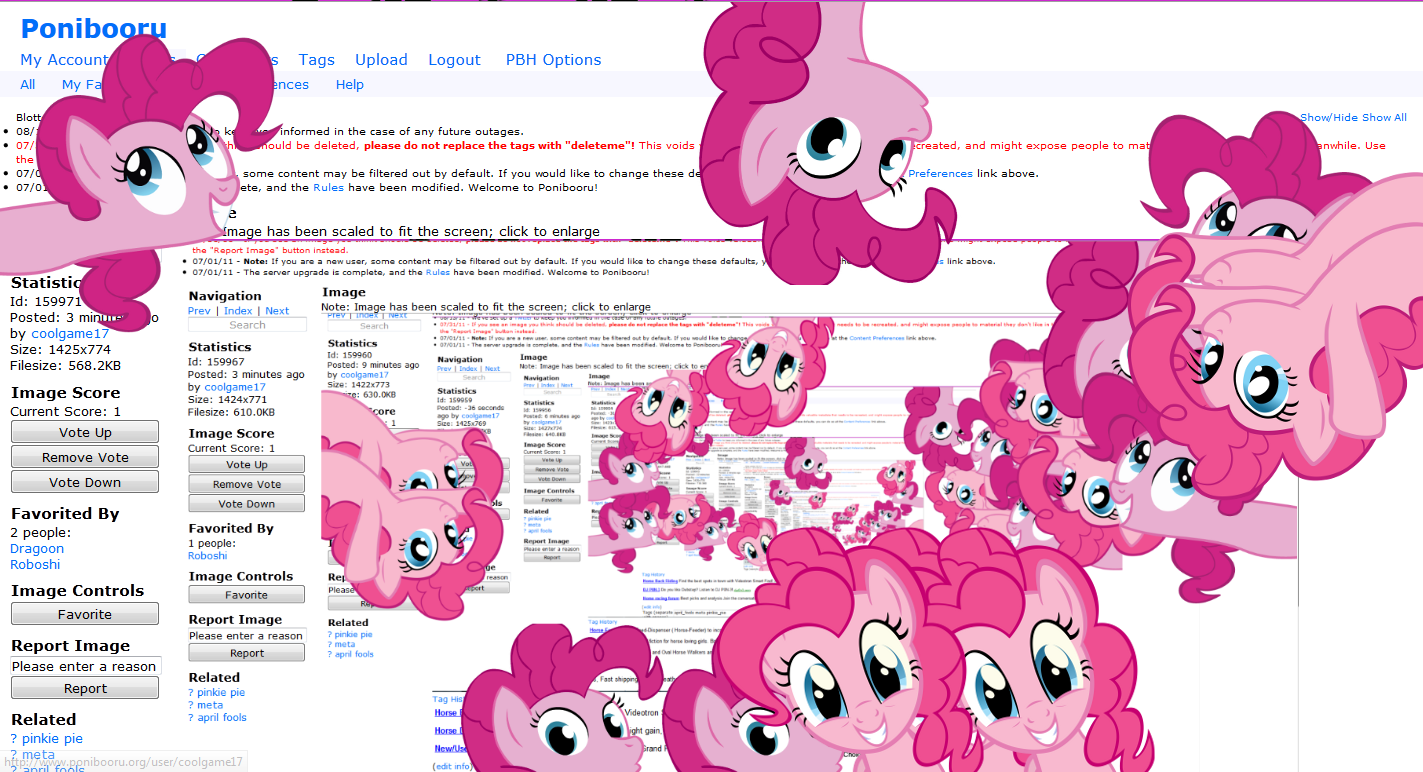This screenshot has width=1423, height=772.
Task: Select the 'Id: 159971' statistics text
Action: [x=46, y=302]
